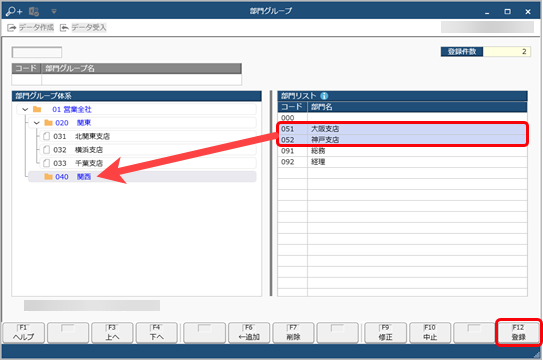Click the F1 ヘルプ button
The height and width of the screenshot is (360, 543).
pos(24,333)
